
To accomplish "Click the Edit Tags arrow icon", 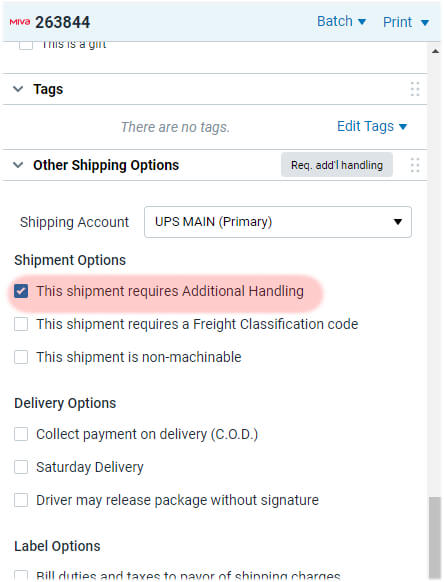I will click(x=403, y=127).
